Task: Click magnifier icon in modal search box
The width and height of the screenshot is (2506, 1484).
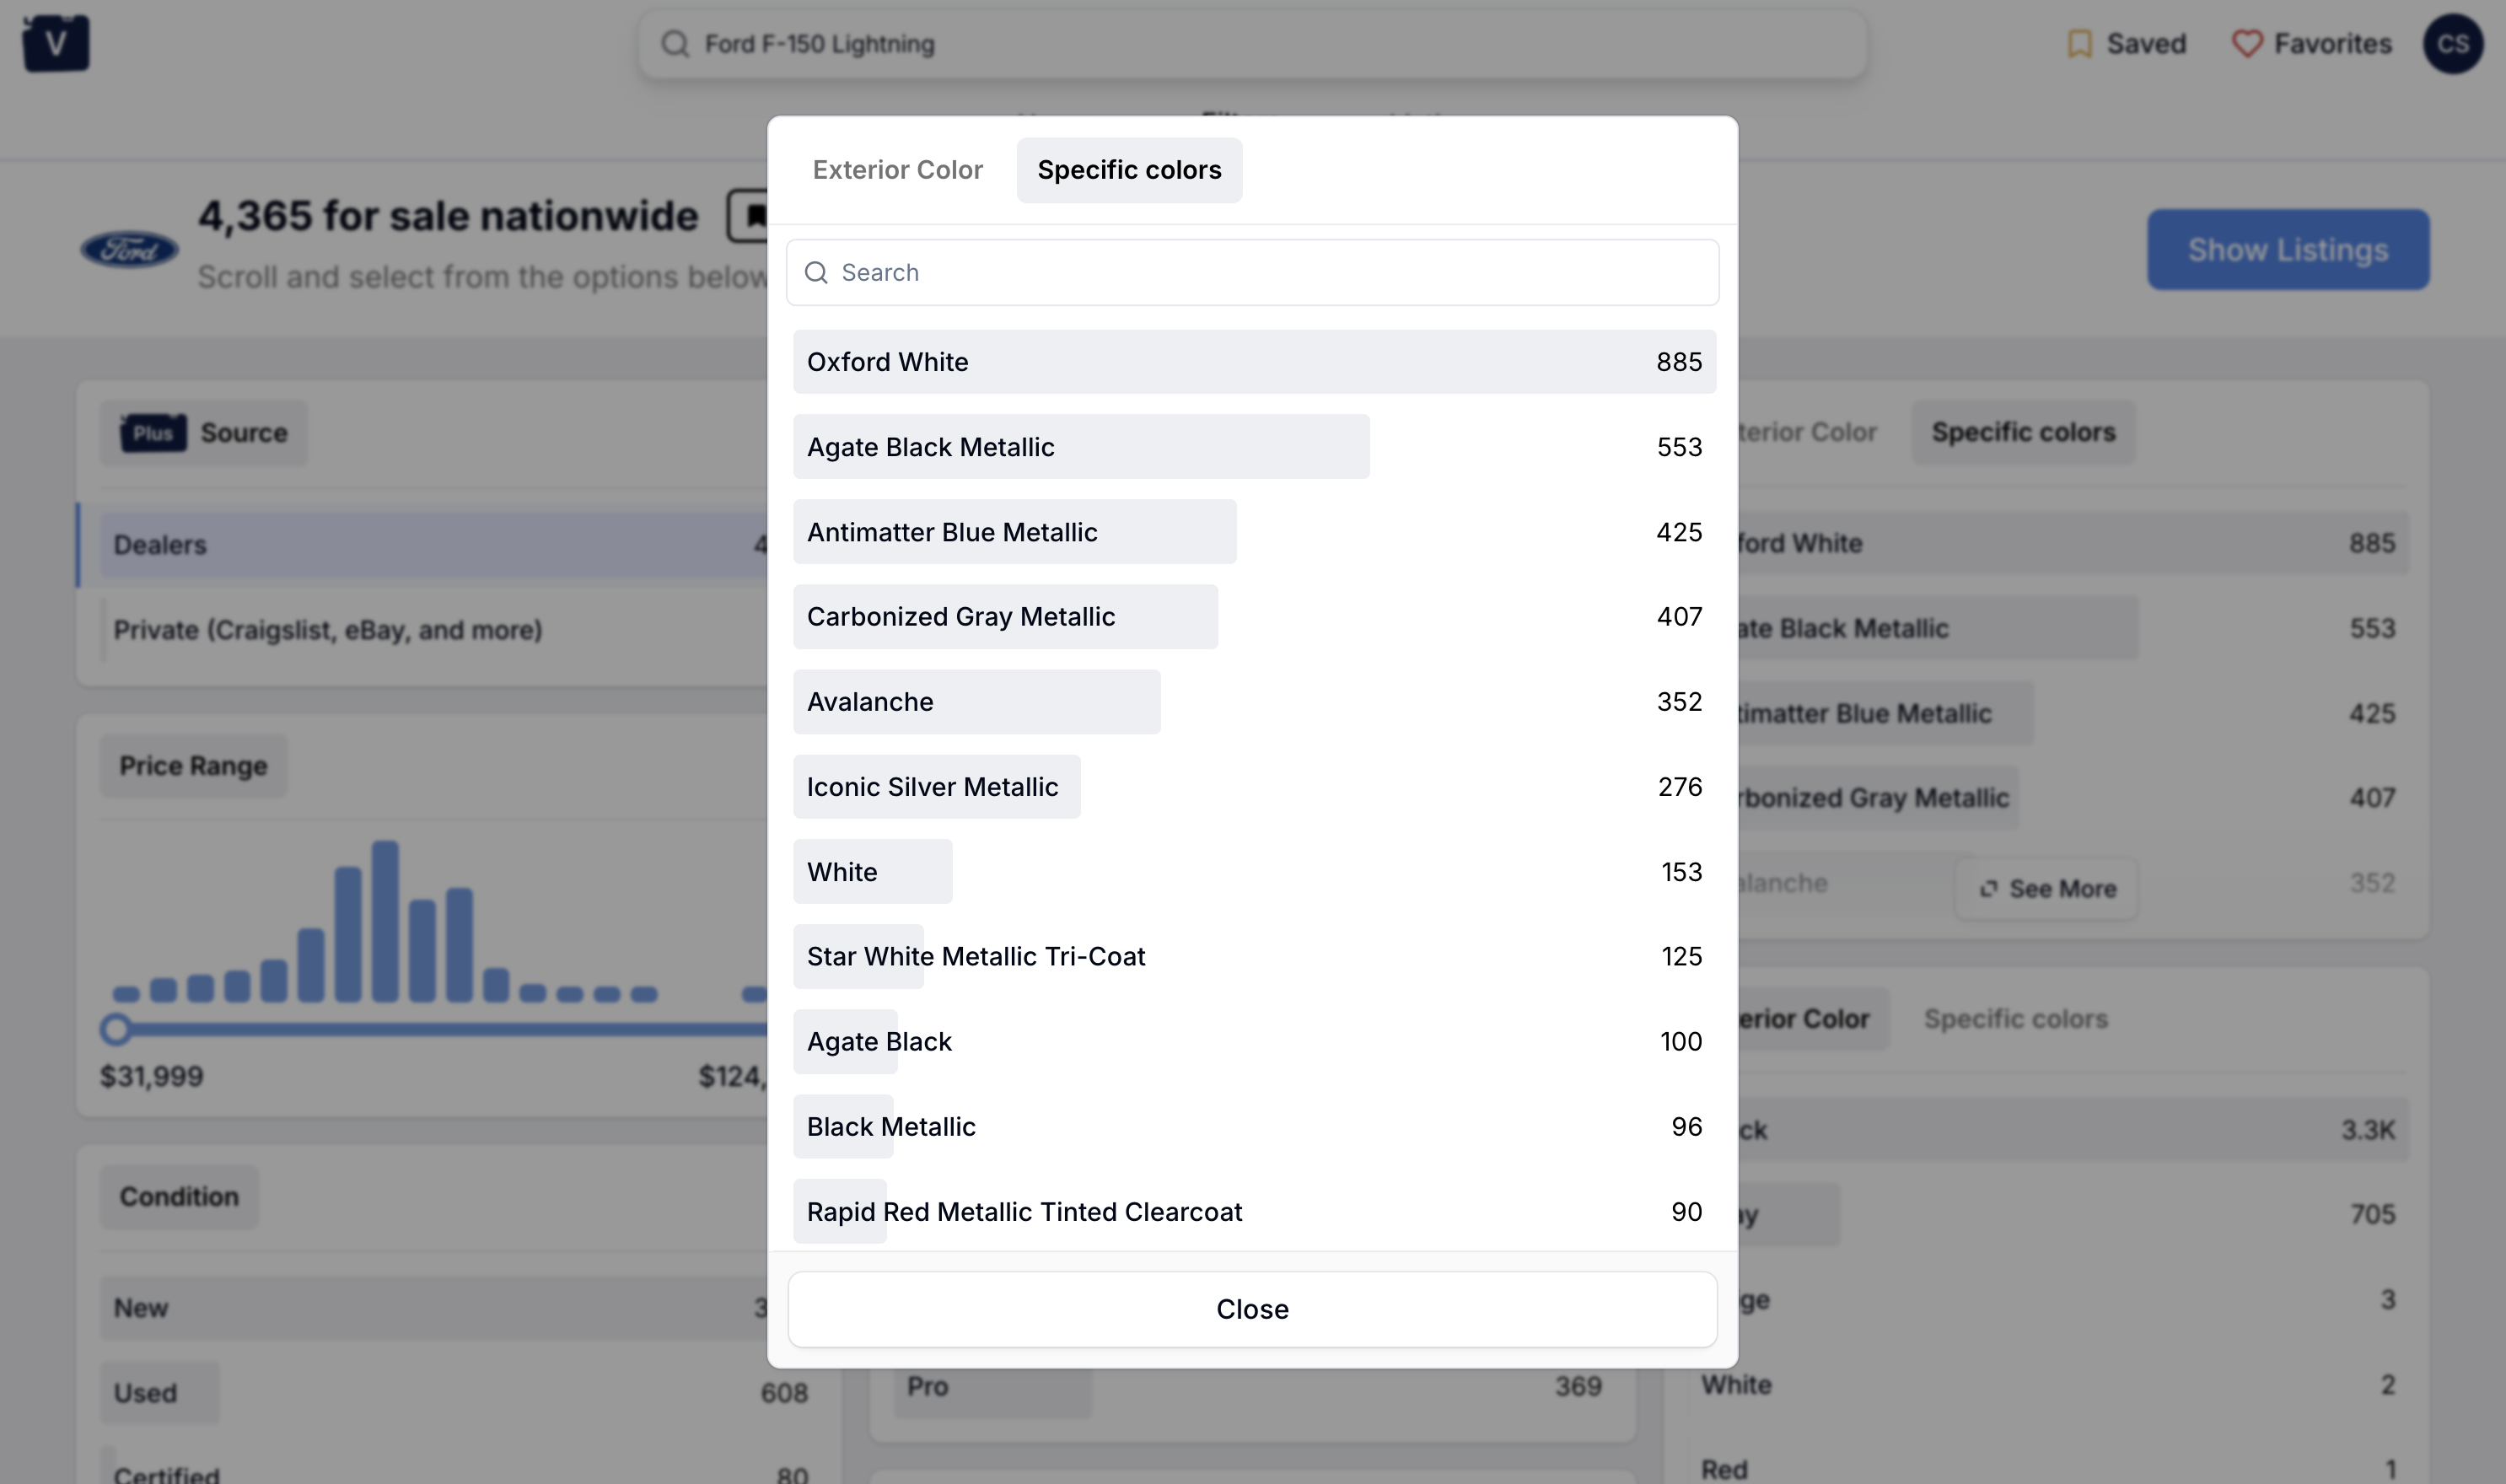Action: coord(816,272)
